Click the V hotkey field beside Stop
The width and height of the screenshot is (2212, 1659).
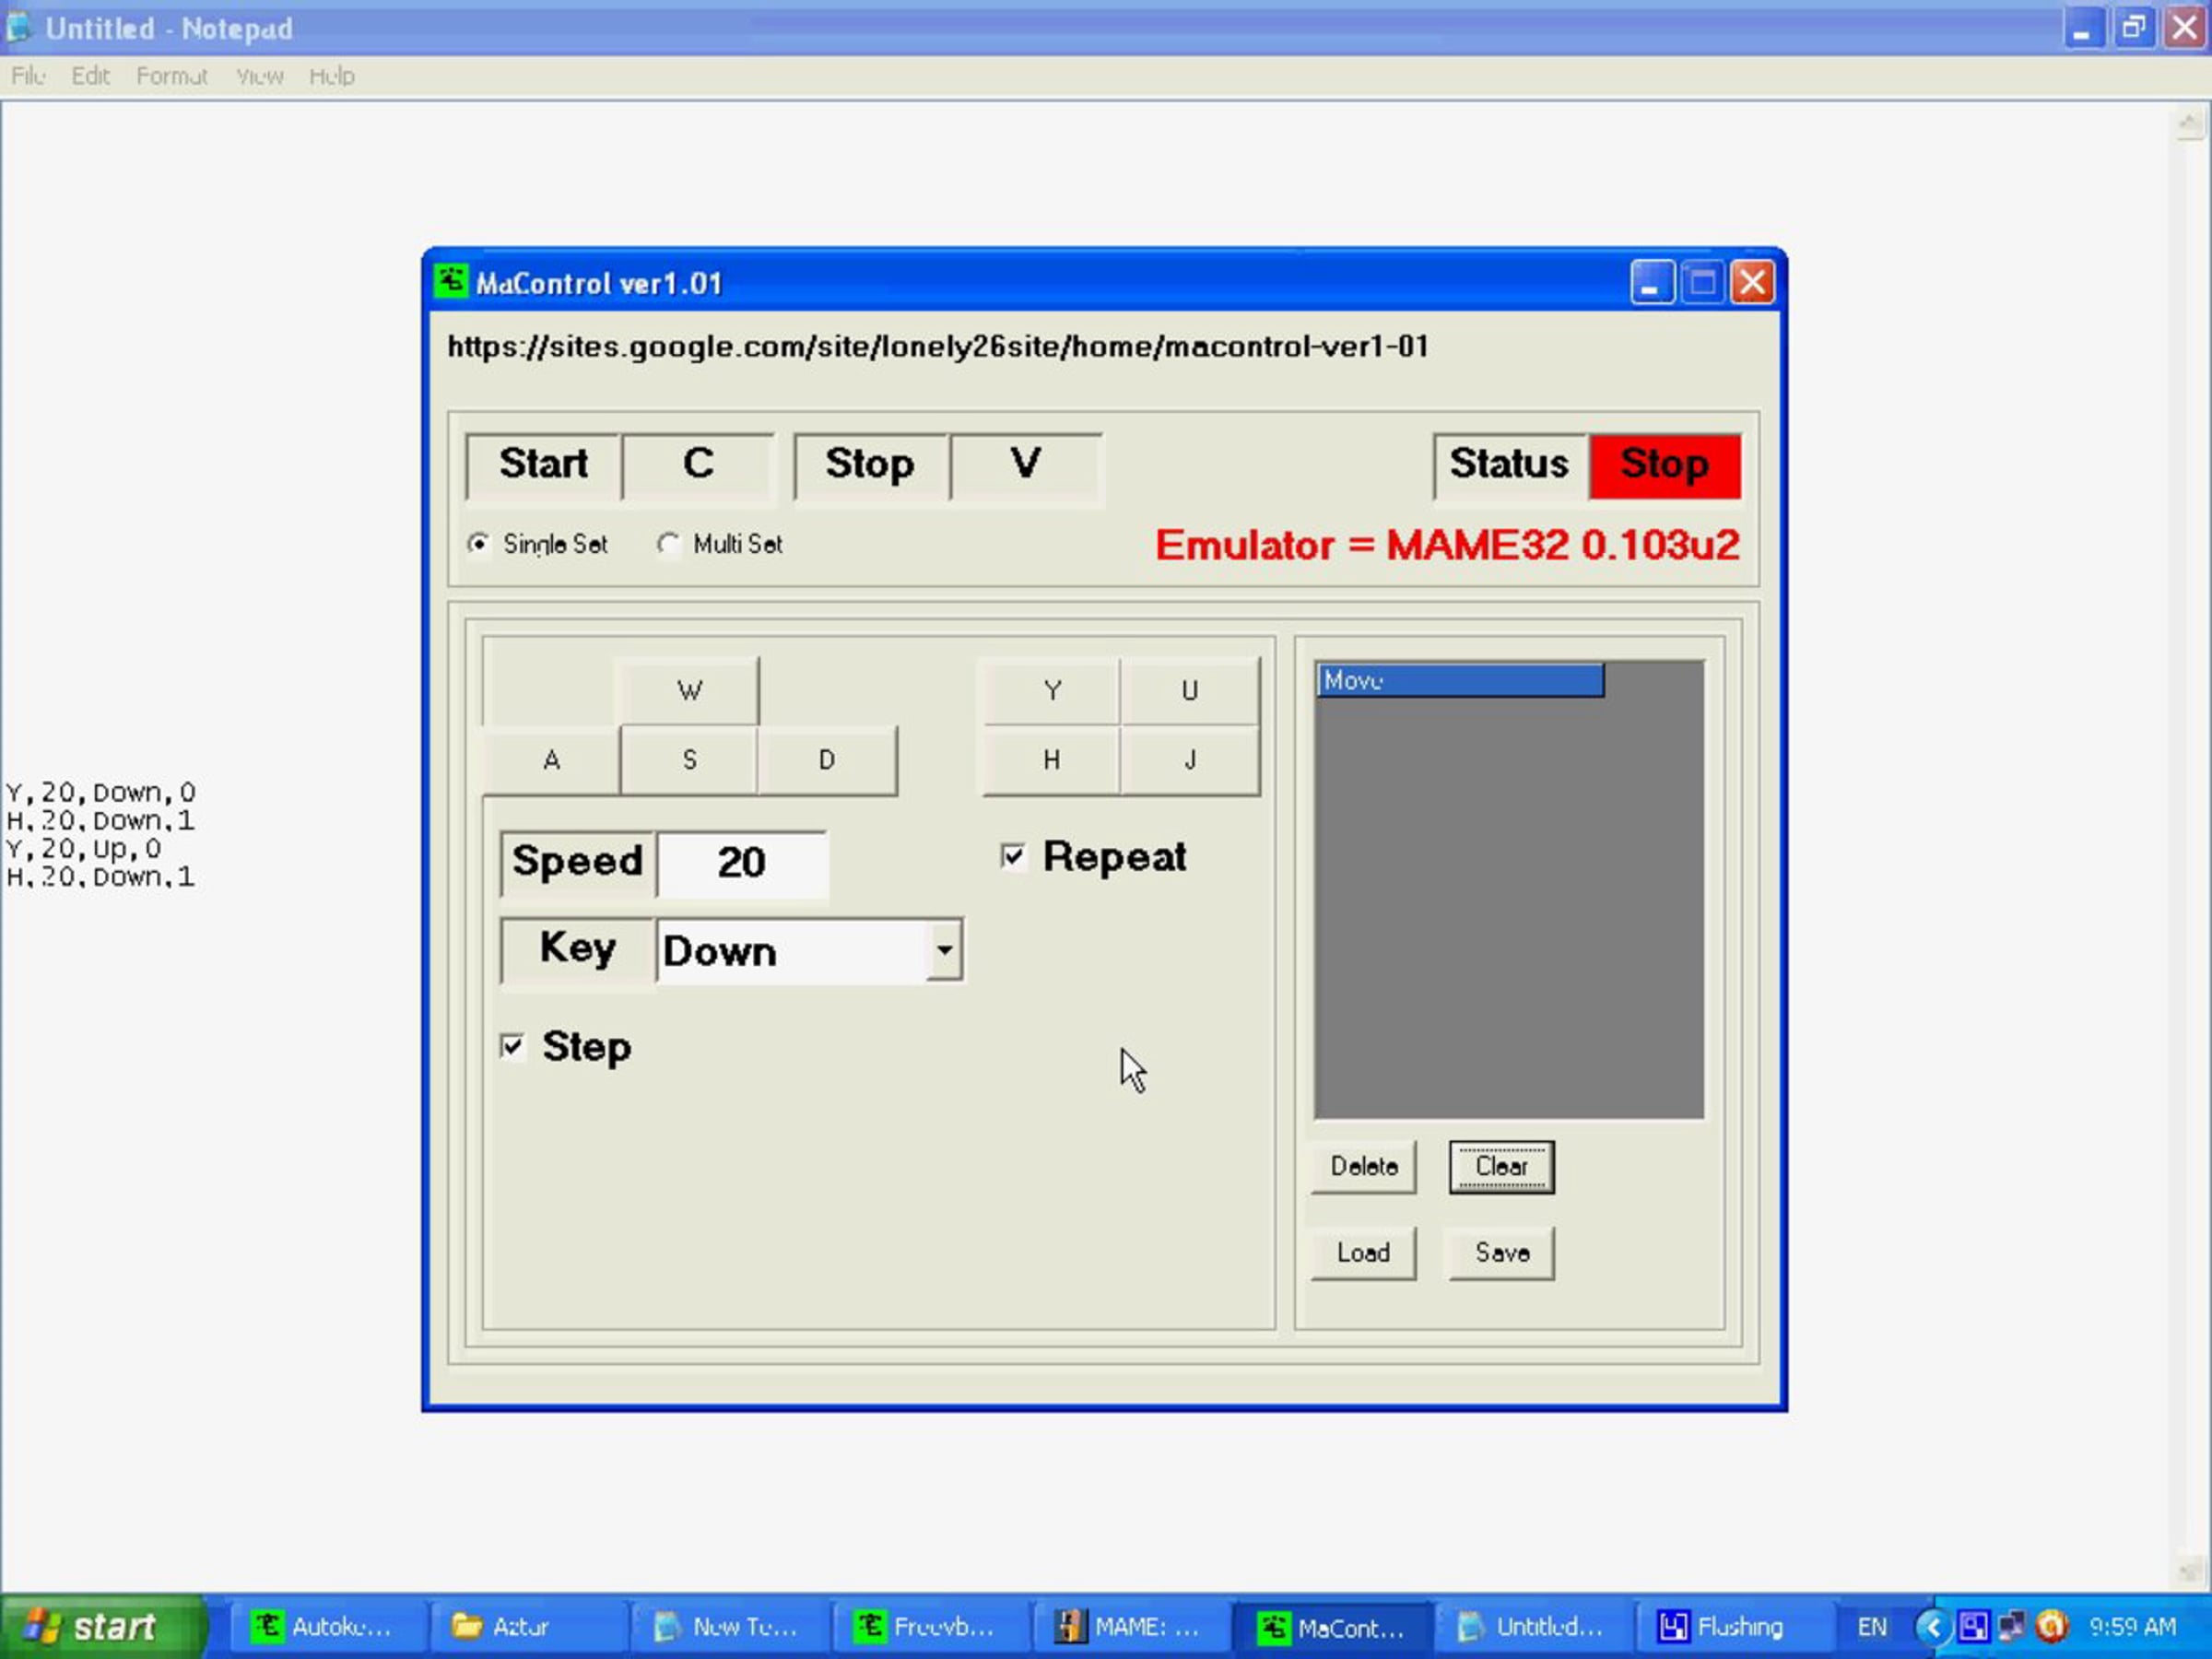(1026, 465)
